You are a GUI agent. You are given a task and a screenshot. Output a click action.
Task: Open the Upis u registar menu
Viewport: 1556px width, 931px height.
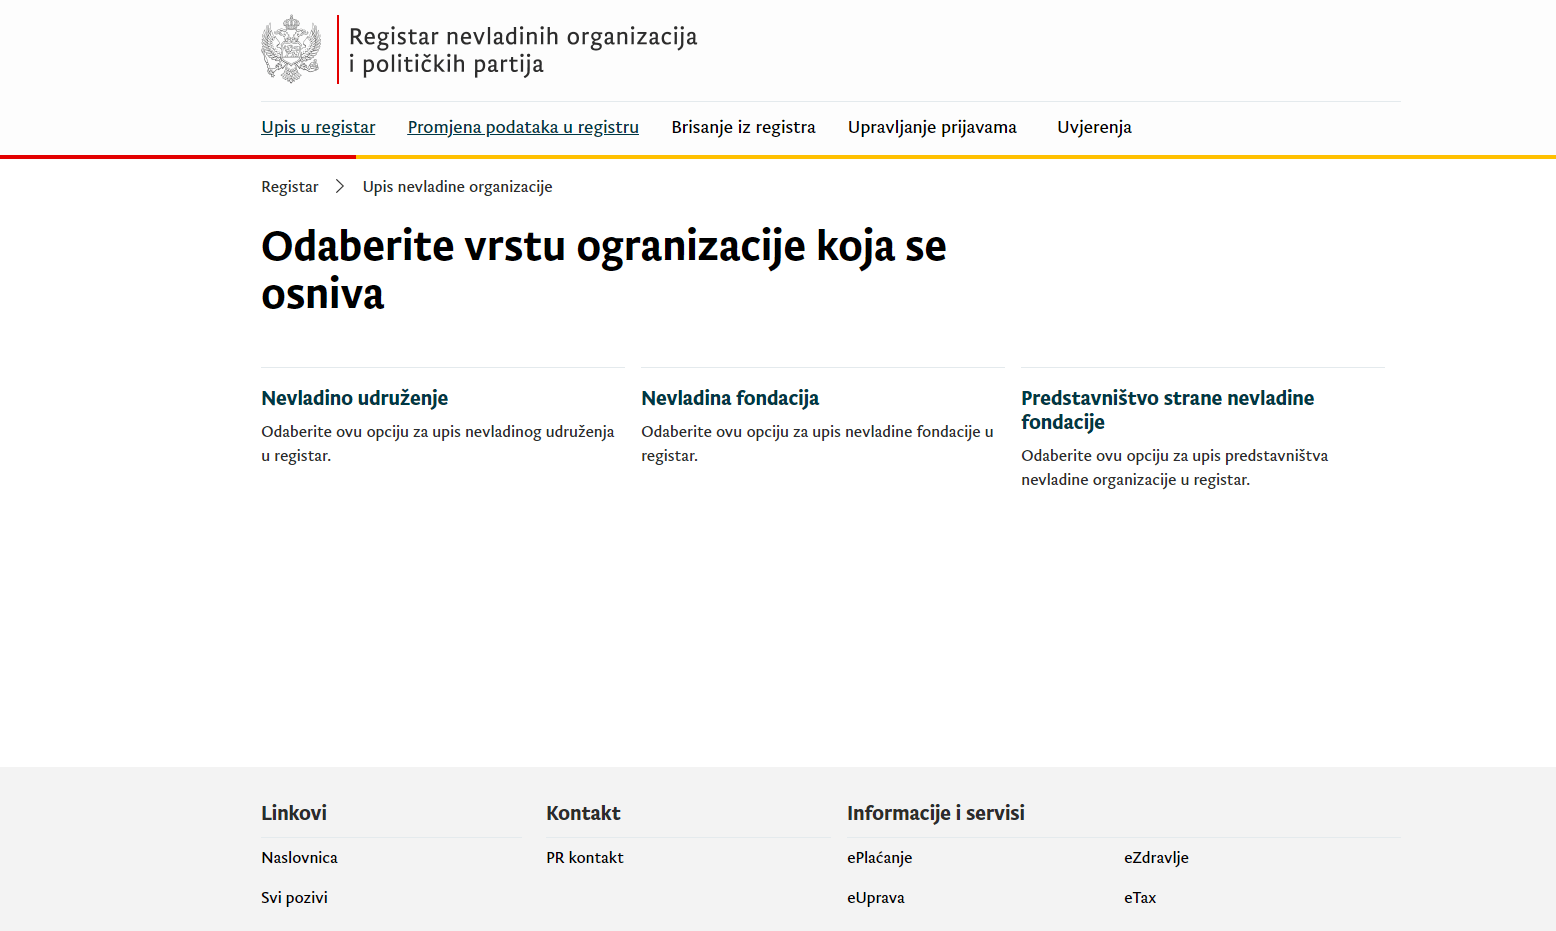318,127
